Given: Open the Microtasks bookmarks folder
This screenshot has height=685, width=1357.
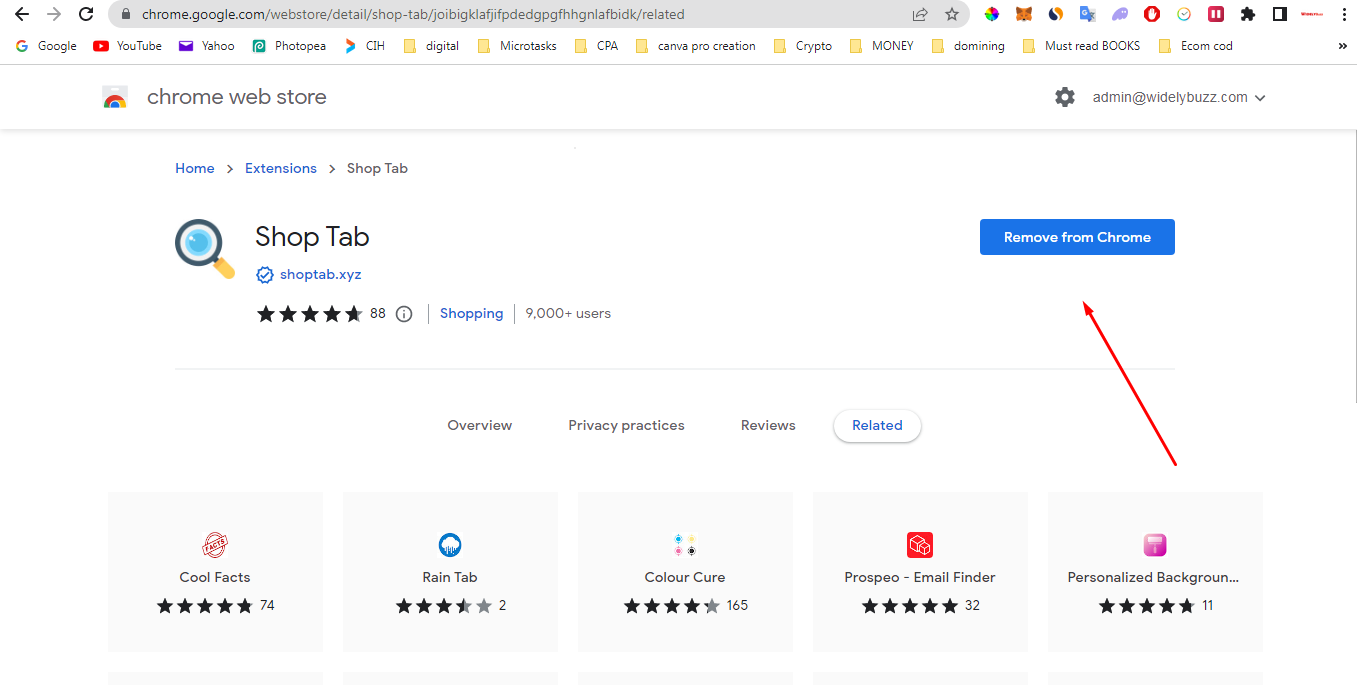Looking at the screenshot, I should tap(517, 46).
